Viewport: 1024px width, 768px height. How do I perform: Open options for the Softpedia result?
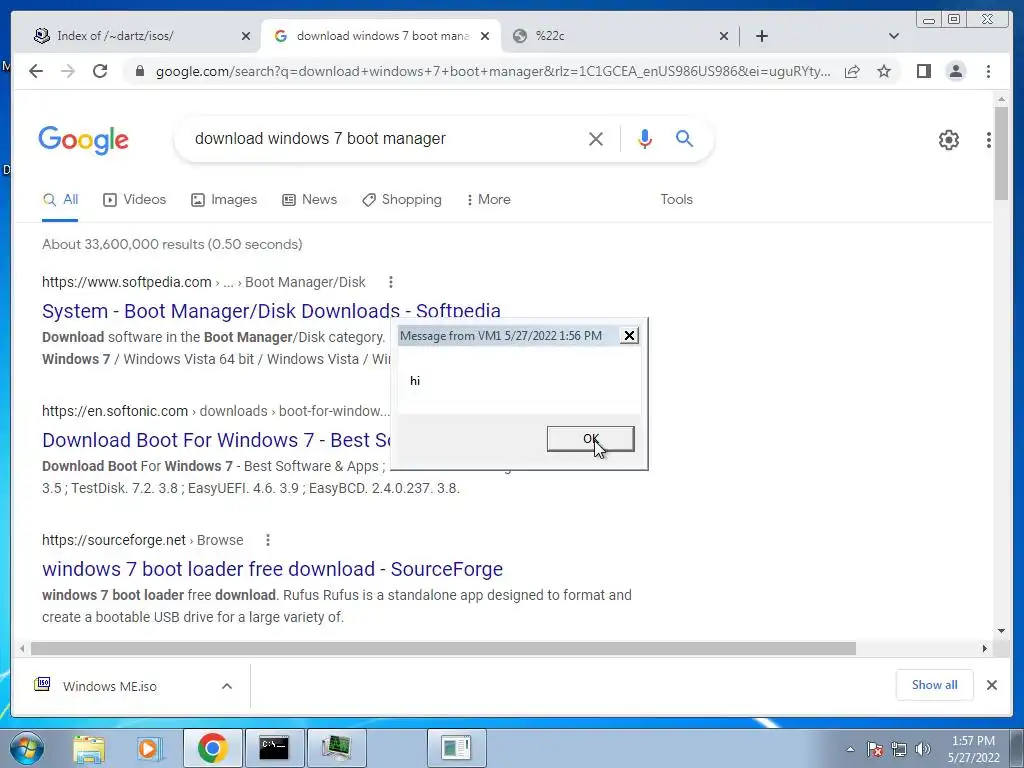tap(391, 282)
